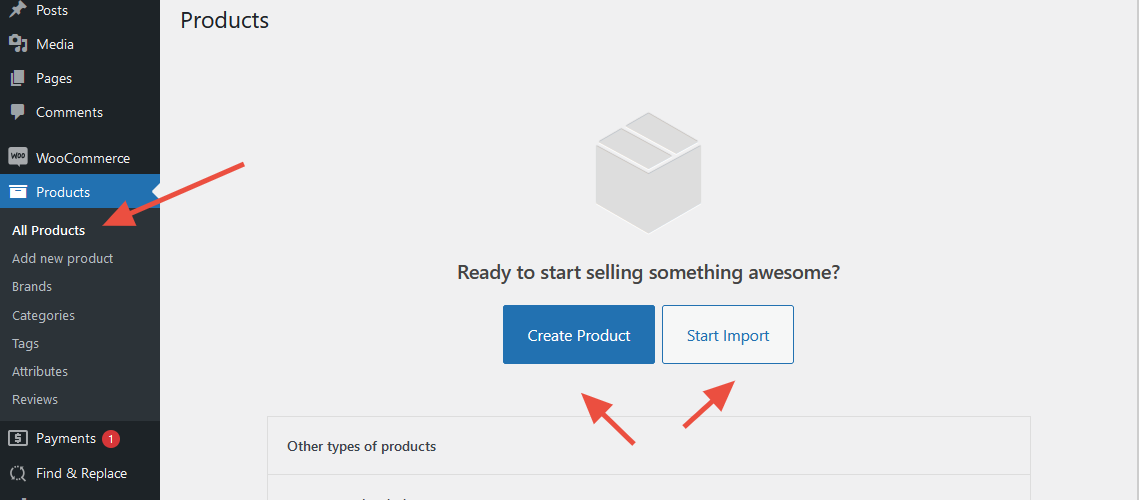Viewport: 1139px width, 500px height.
Task: Click the Comments bubble icon
Action: 17,112
